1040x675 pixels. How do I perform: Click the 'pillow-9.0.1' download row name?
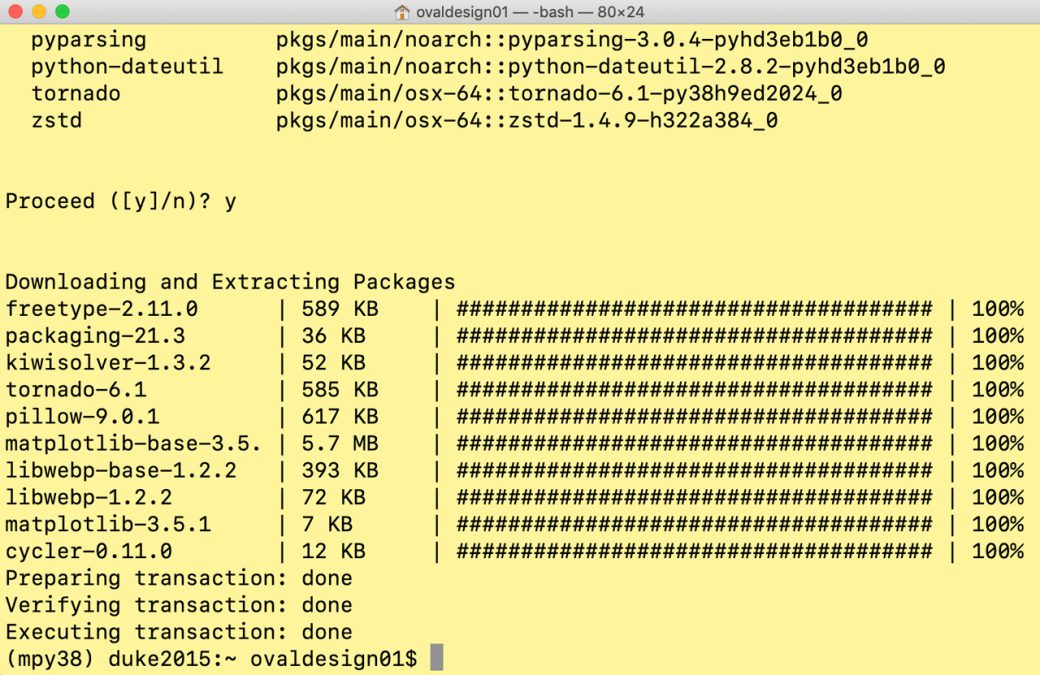[x=82, y=417]
